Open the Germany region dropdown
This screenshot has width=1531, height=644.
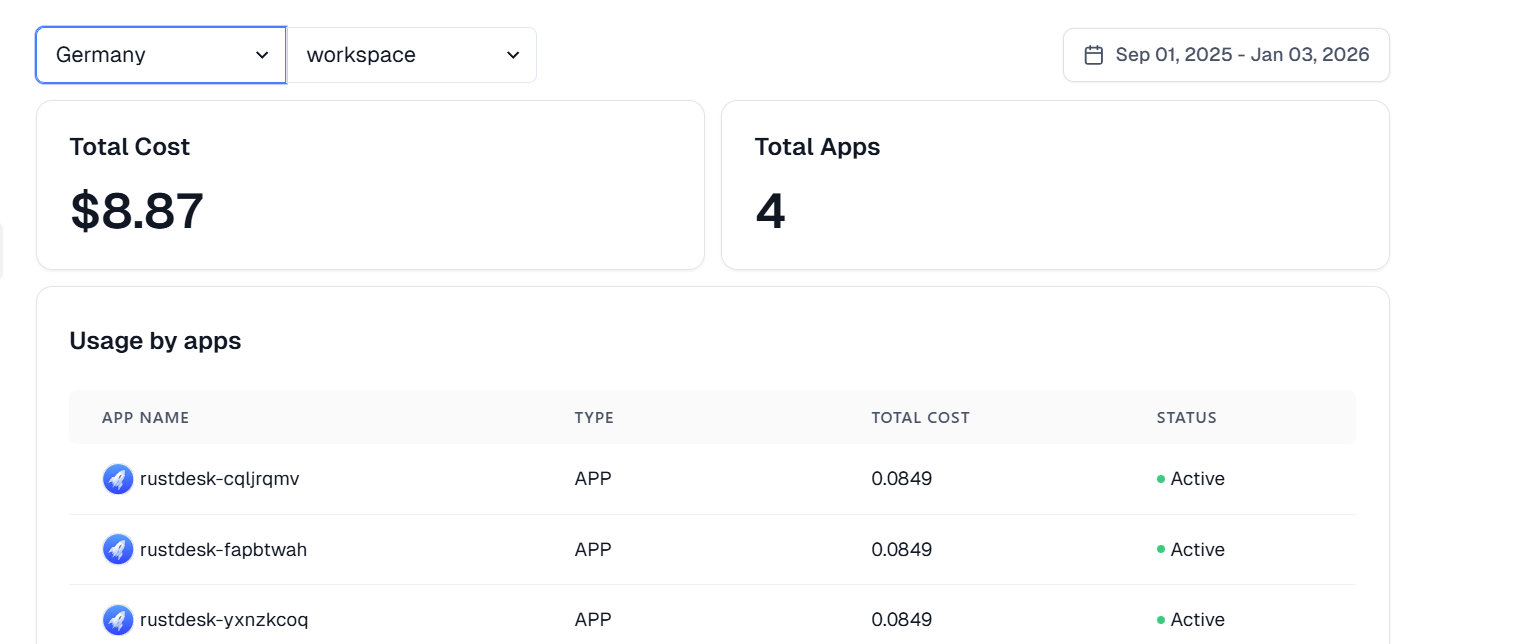[x=161, y=55]
